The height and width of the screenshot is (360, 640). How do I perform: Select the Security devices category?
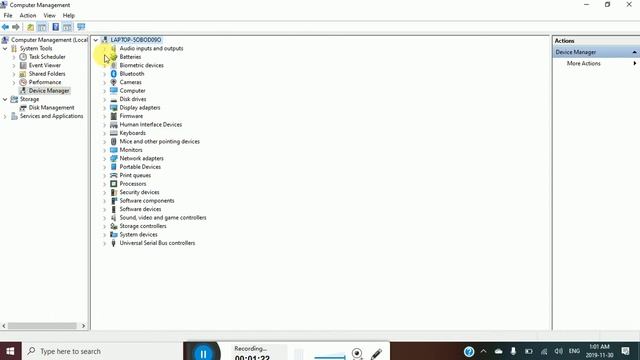139,192
